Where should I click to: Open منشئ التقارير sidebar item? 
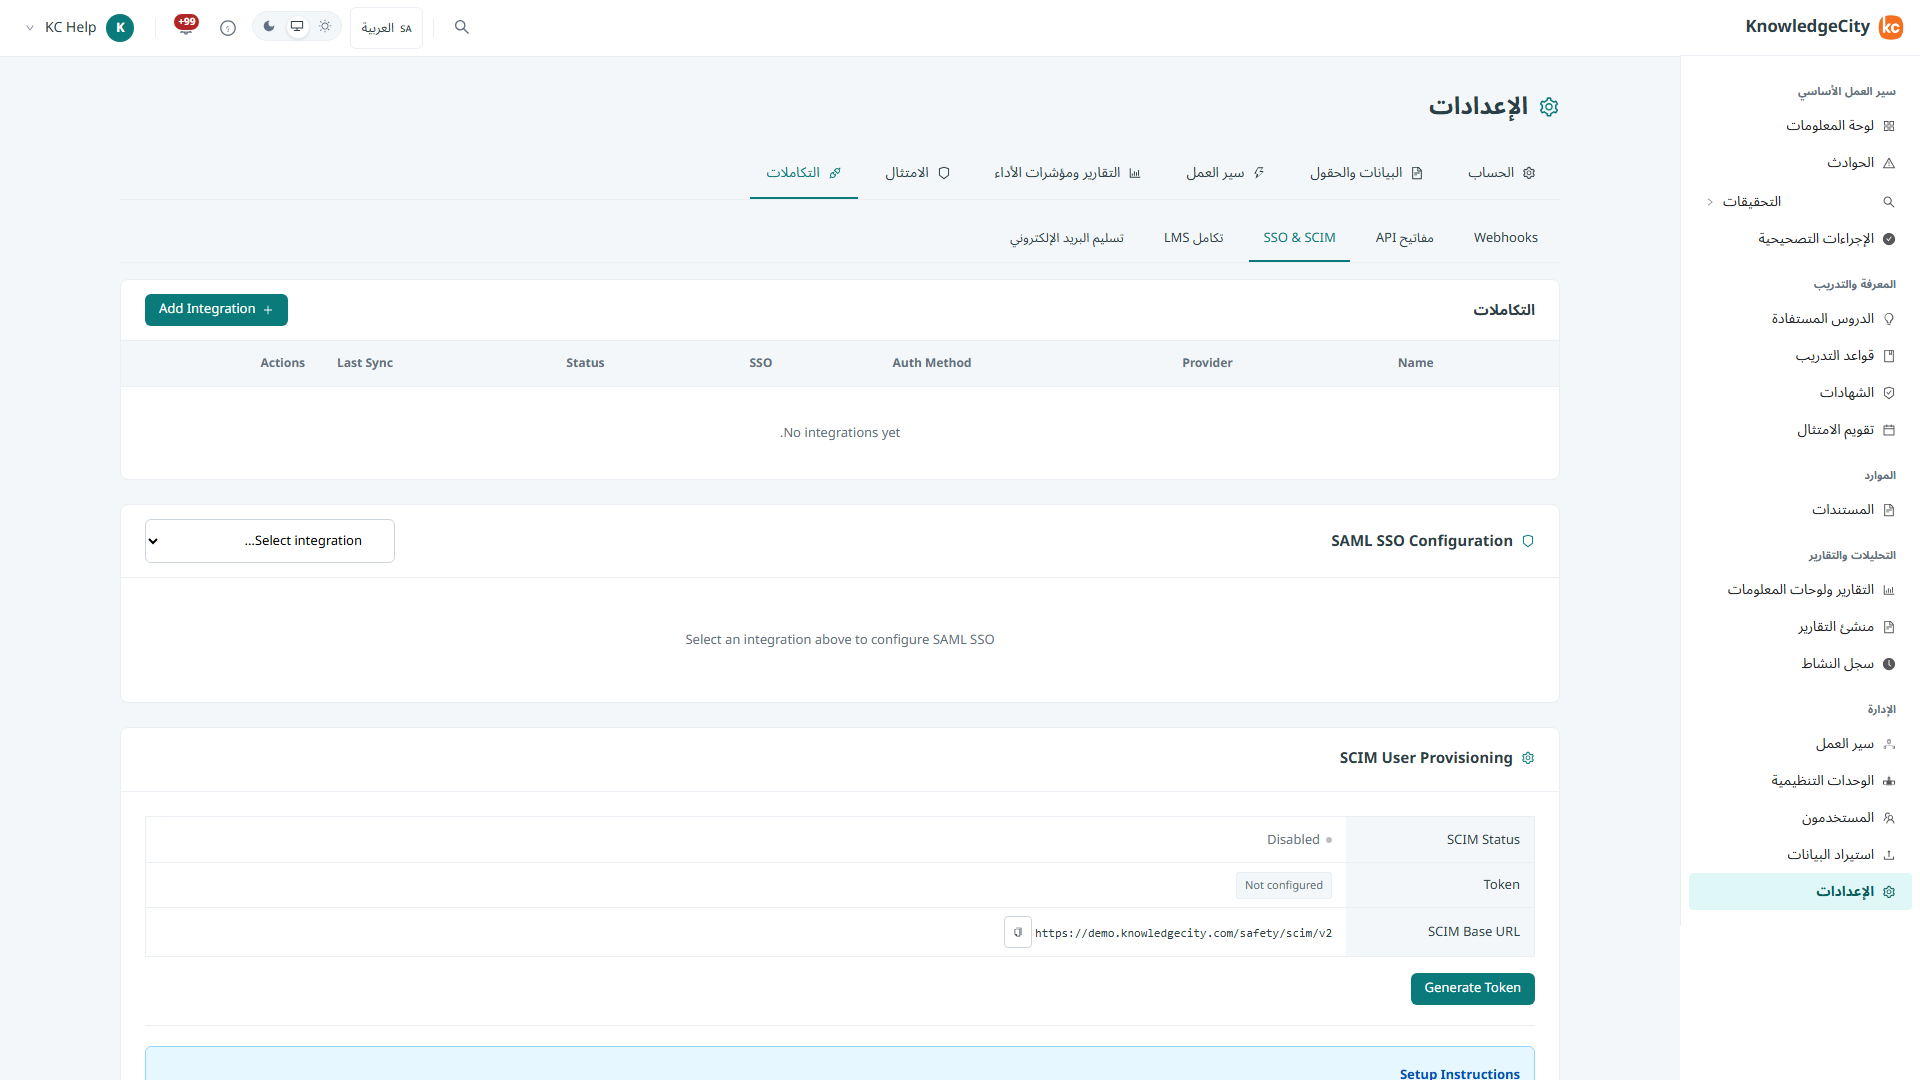click(1800, 627)
